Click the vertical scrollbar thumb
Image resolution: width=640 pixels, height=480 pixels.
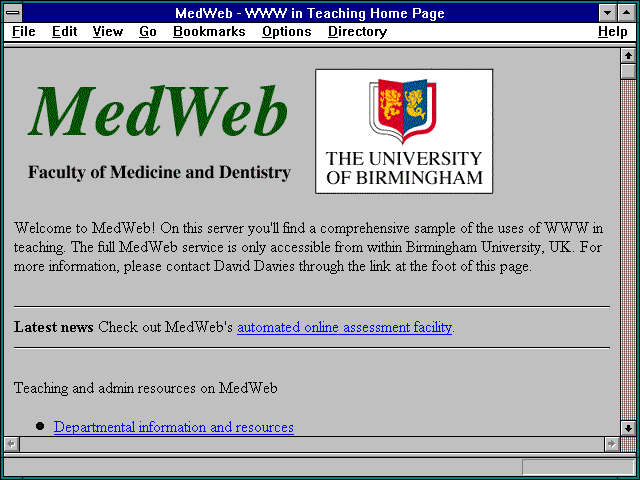pos(628,71)
